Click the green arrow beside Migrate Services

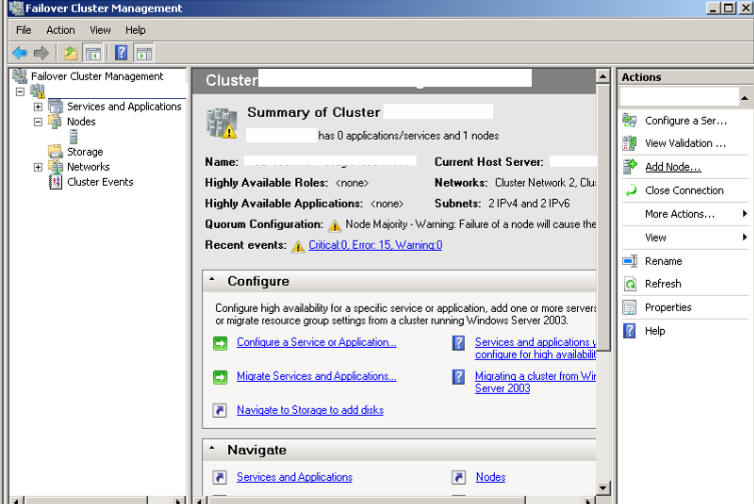220,377
